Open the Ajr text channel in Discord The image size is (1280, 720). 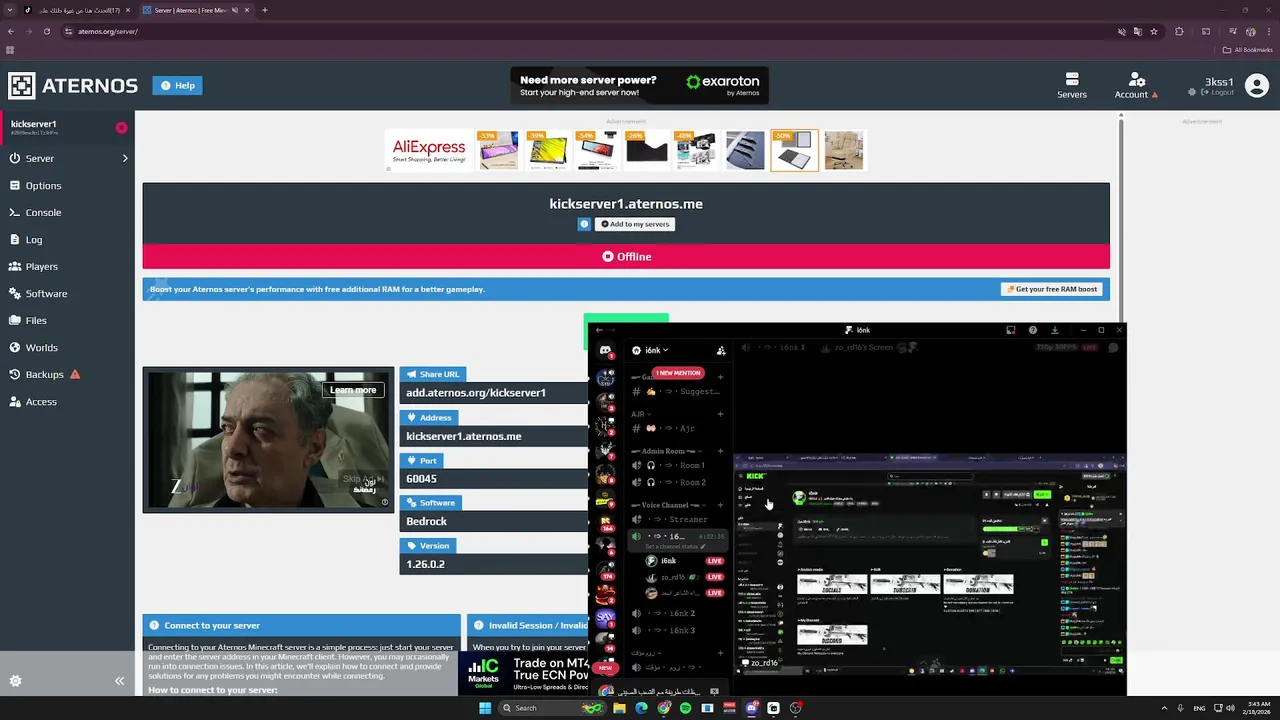click(678, 429)
